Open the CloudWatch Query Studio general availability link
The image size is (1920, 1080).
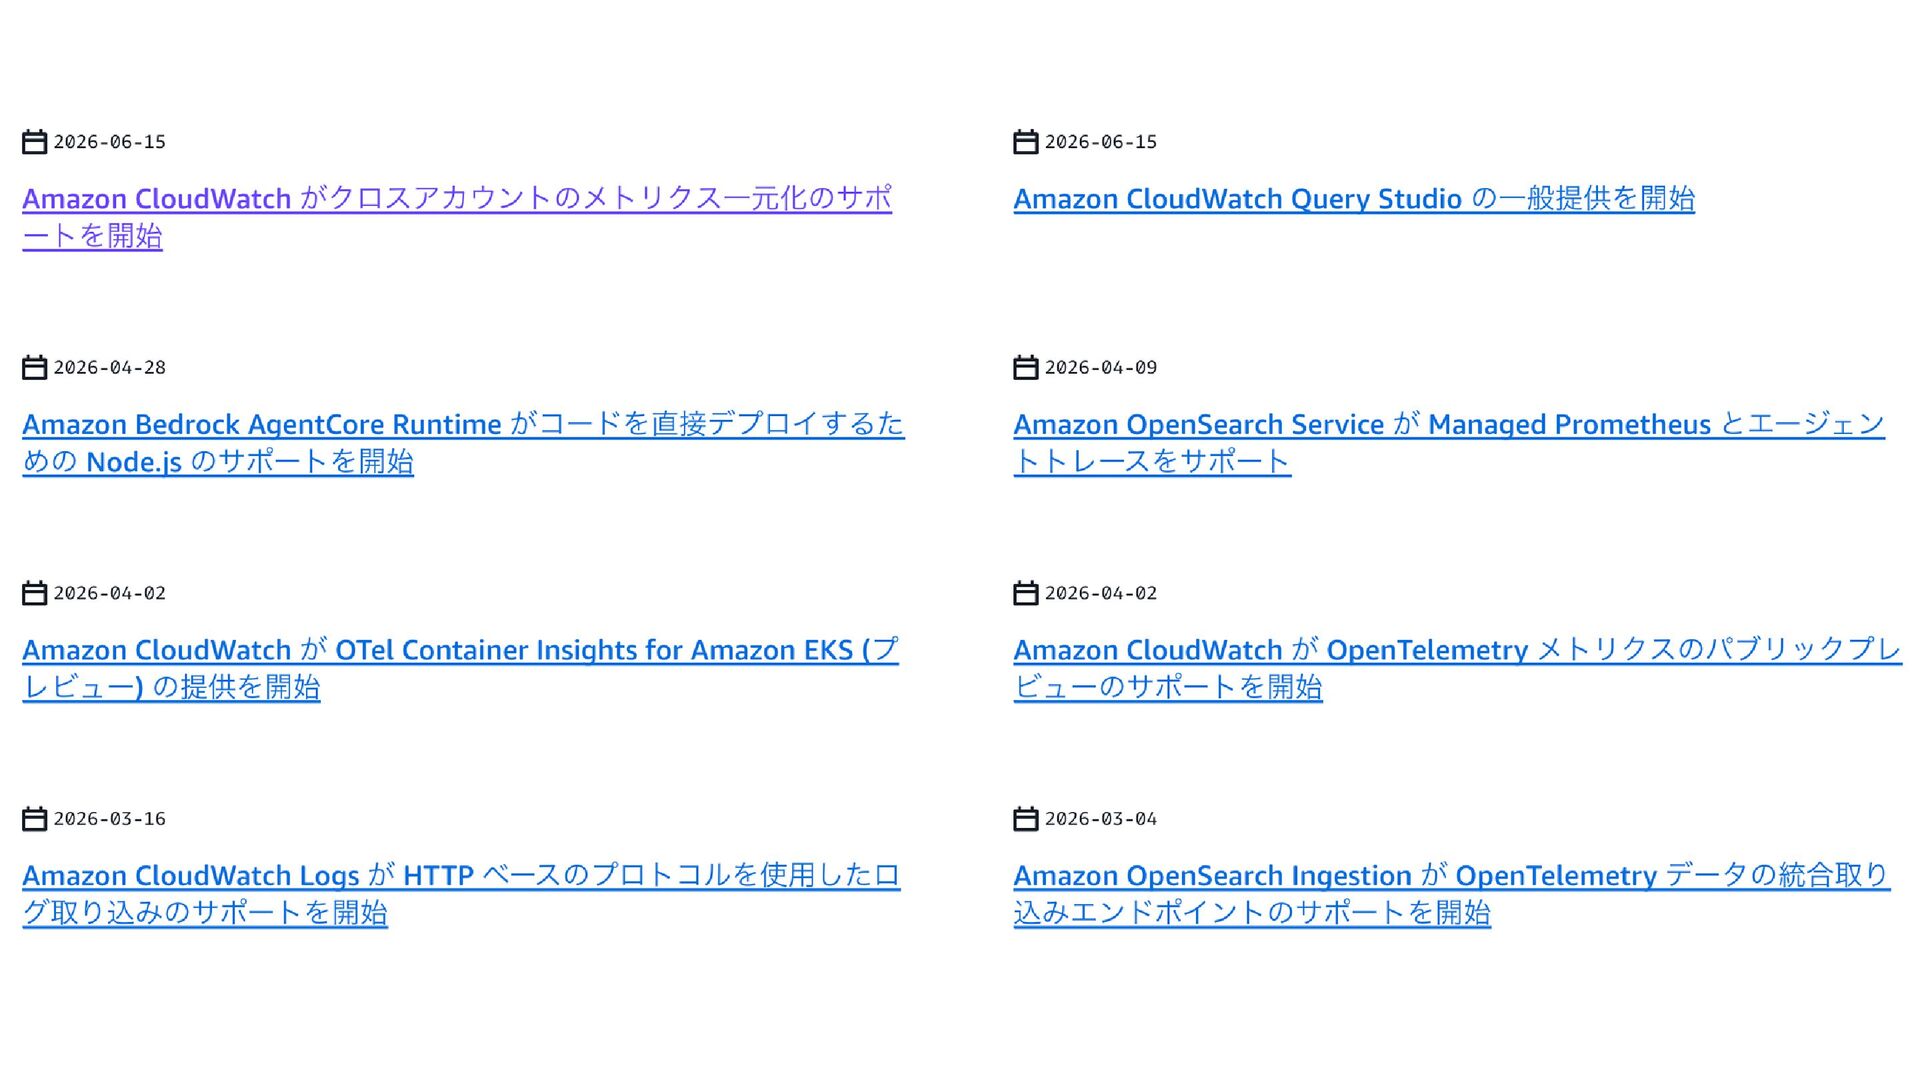click(x=1354, y=199)
